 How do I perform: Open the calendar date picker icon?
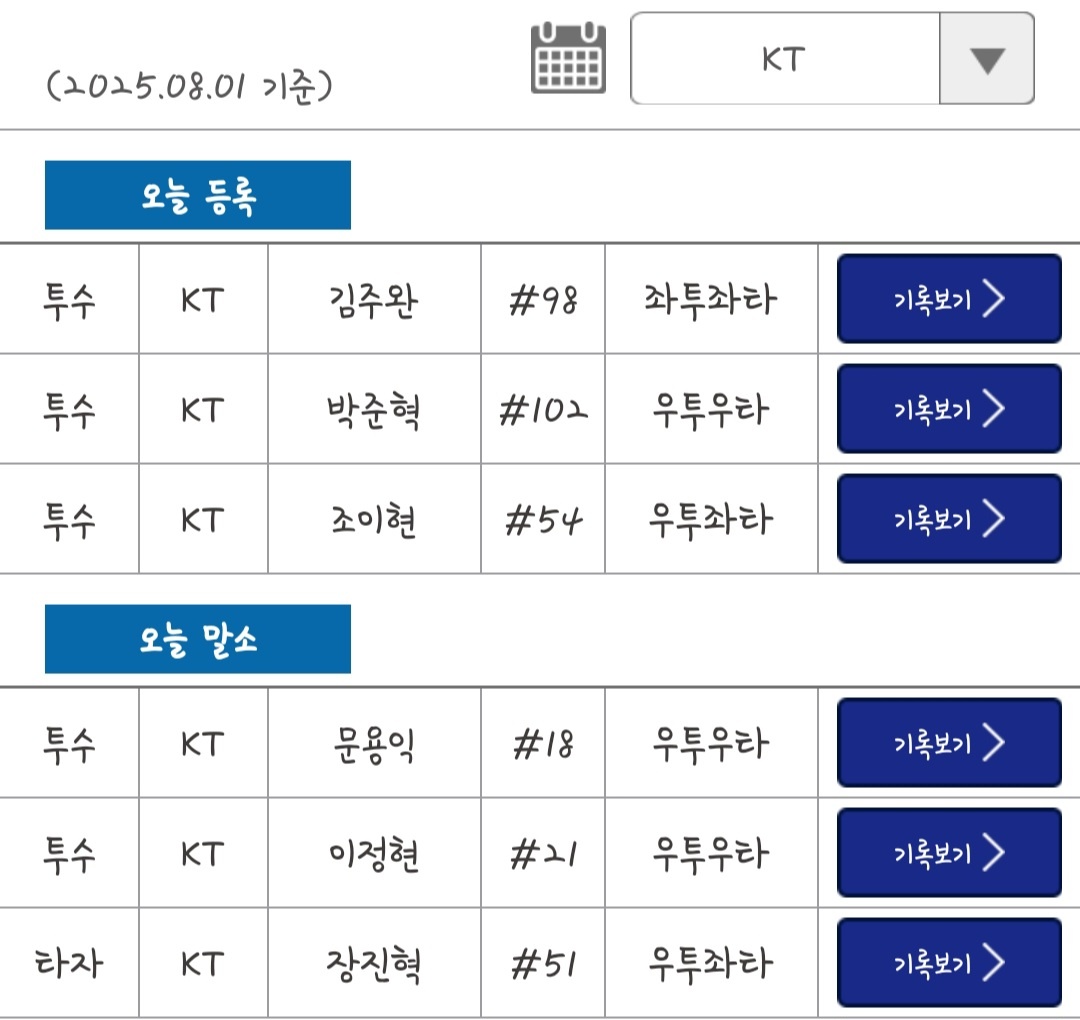(568, 58)
